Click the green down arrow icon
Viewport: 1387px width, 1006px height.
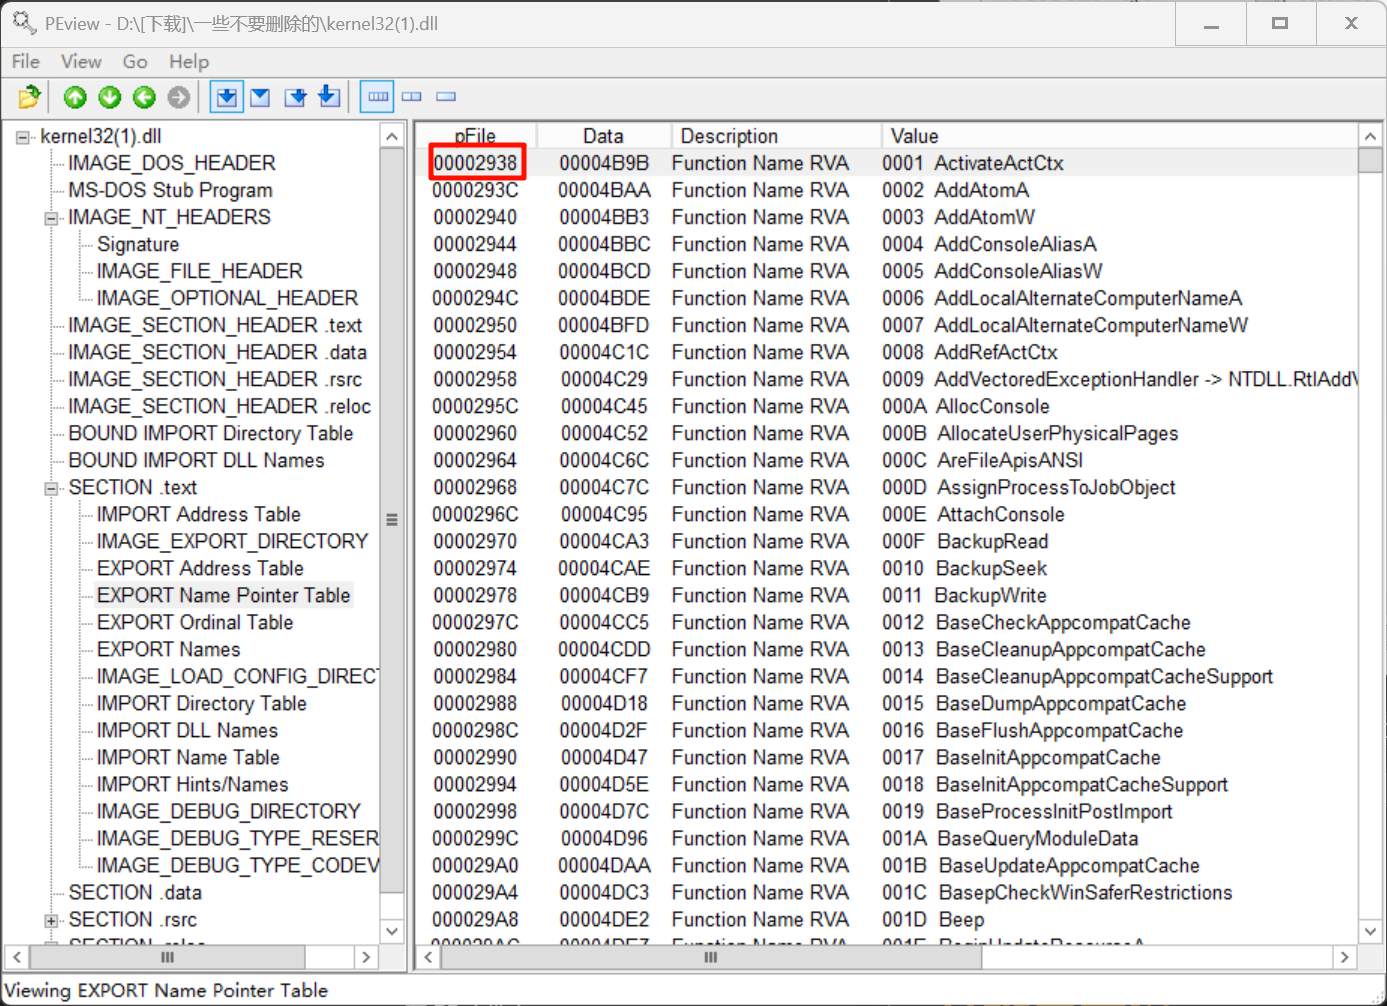tap(110, 97)
